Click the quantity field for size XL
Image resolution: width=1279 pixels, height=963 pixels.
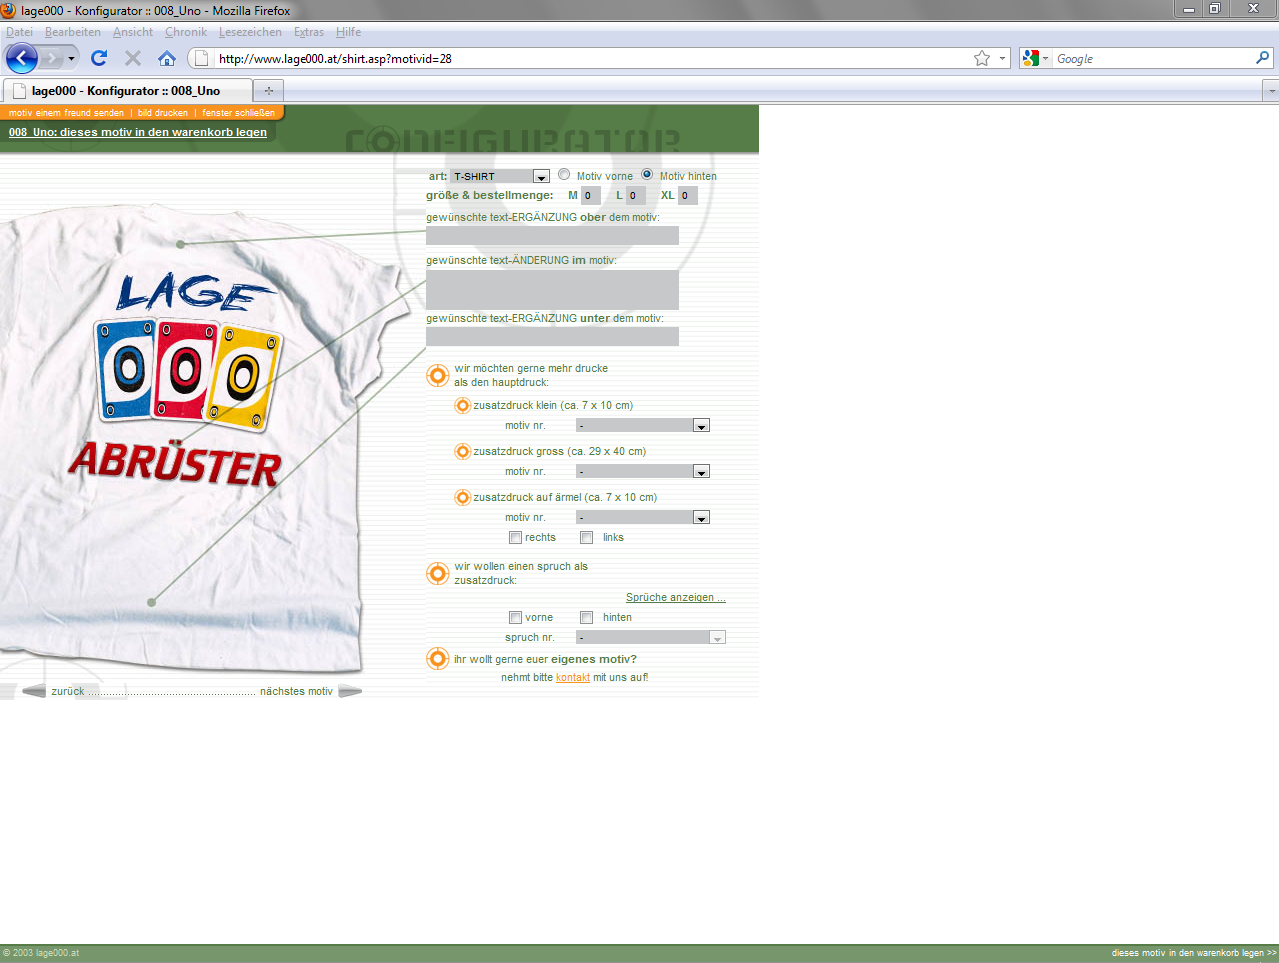[x=688, y=195]
